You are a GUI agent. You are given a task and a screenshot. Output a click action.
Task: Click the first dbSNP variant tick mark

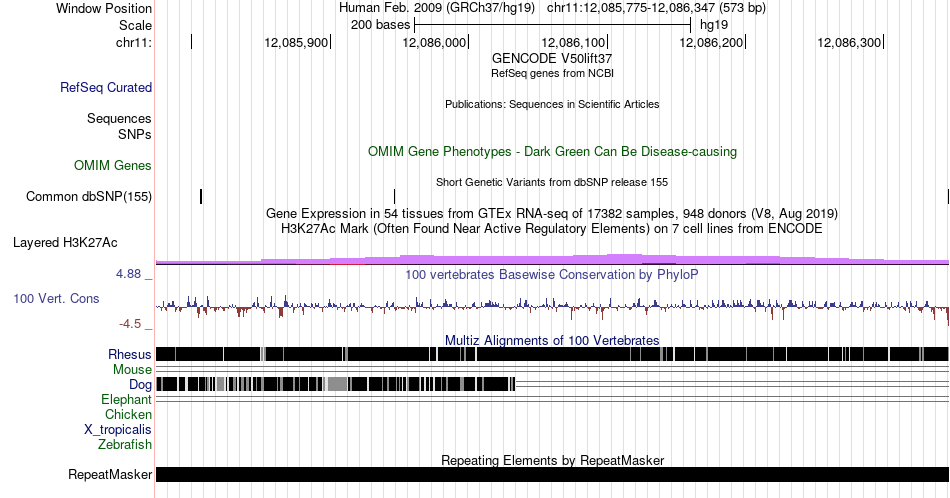201,196
